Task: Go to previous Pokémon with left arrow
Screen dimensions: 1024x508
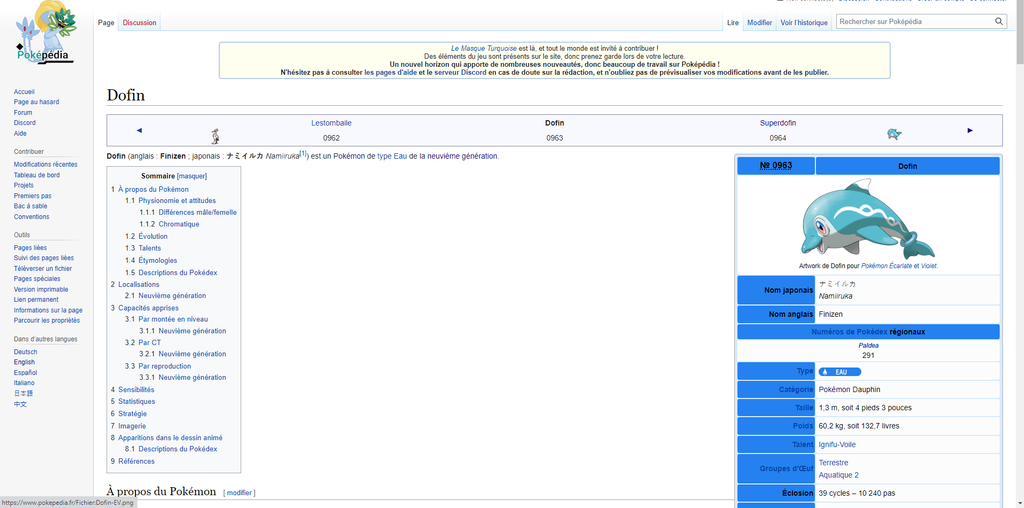Action: tap(139, 130)
